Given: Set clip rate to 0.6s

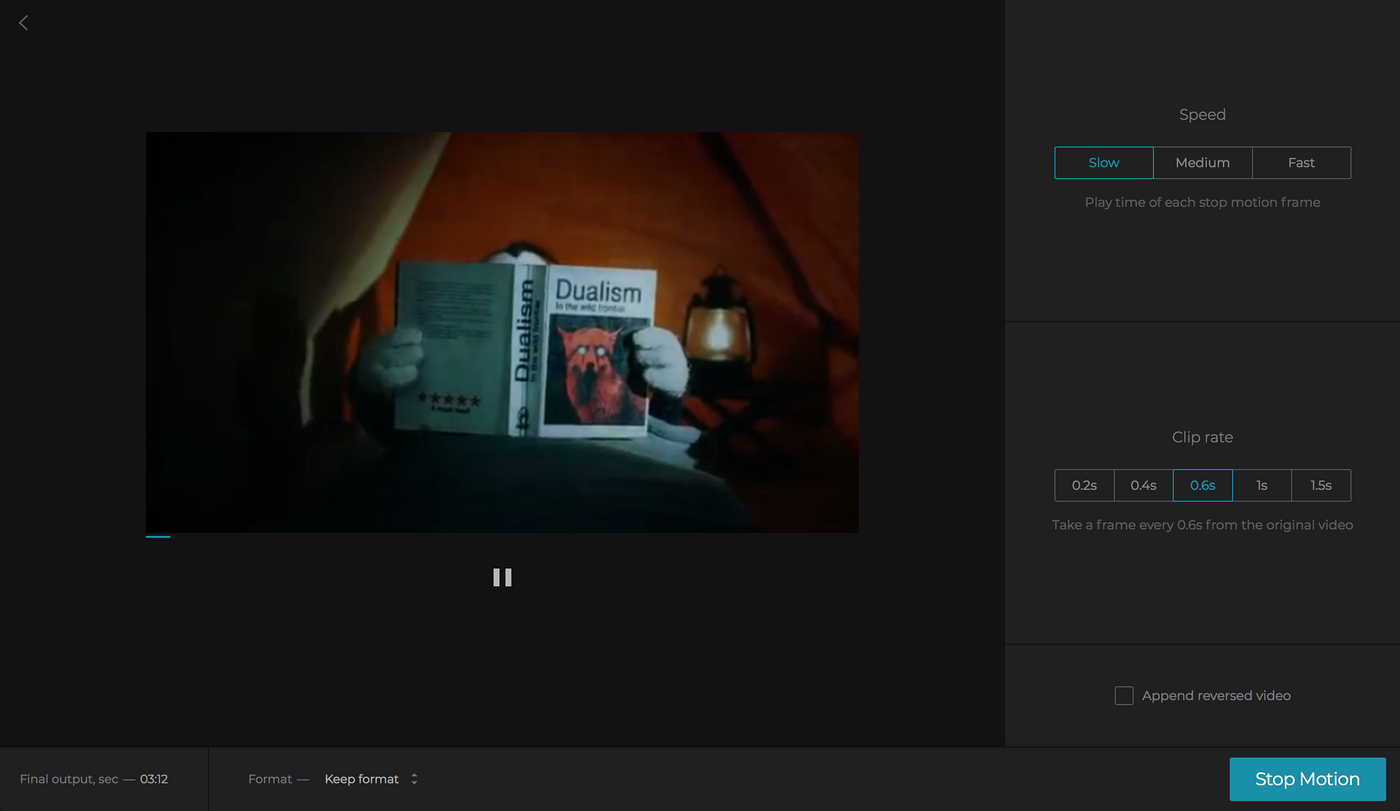Looking at the screenshot, I should click(1202, 485).
